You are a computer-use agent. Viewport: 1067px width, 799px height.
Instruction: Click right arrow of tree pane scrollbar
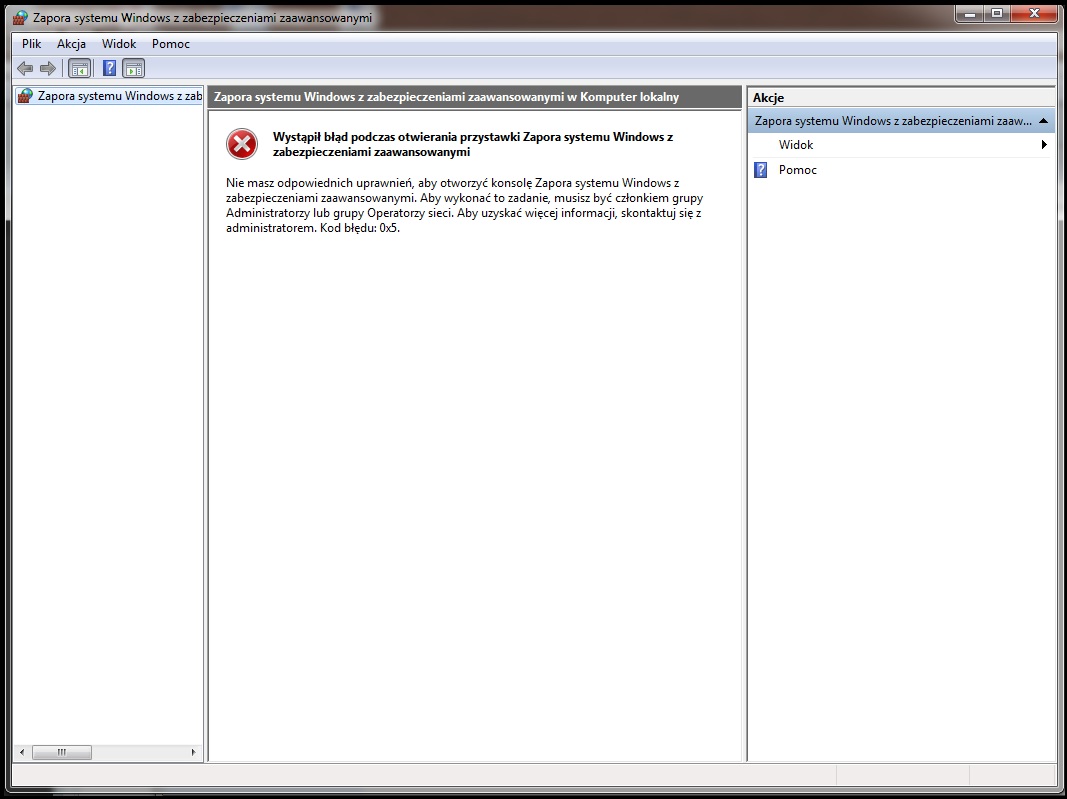point(193,752)
